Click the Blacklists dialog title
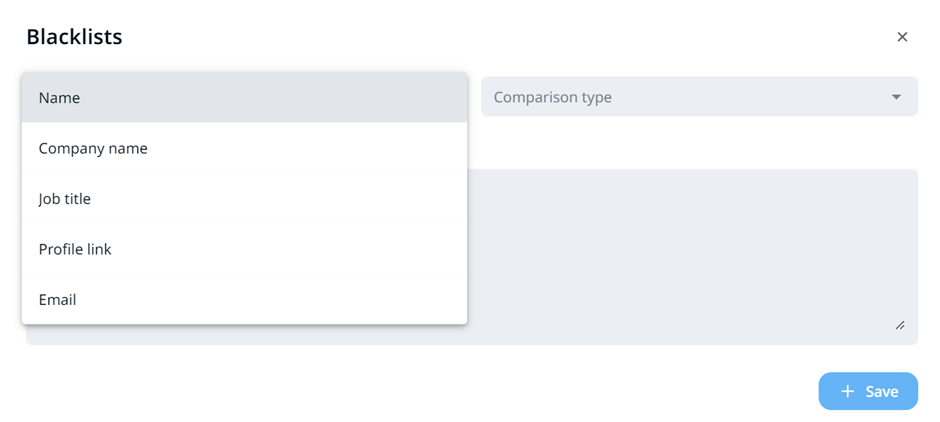 pyautogui.click(x=74, y=37)
